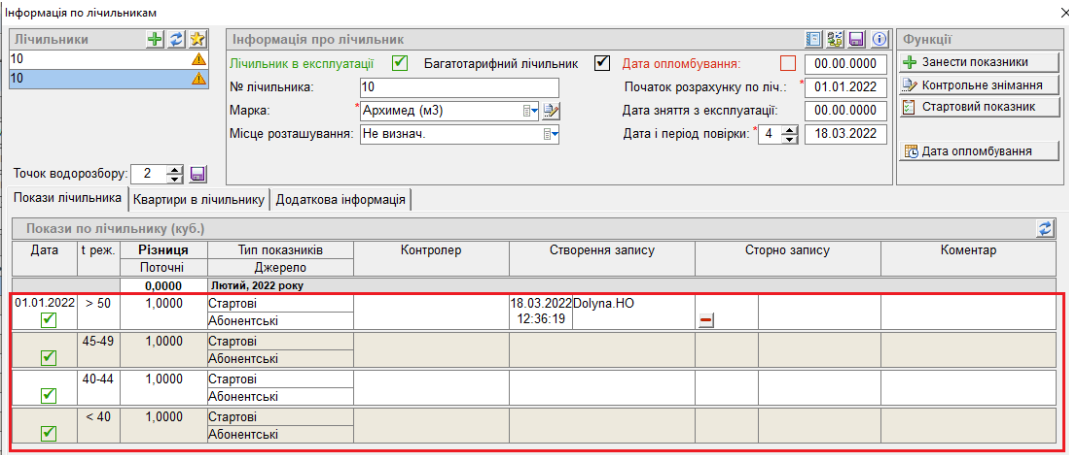
Task: Expand the Місце розташування dropdown
Action: click(551, 134)
